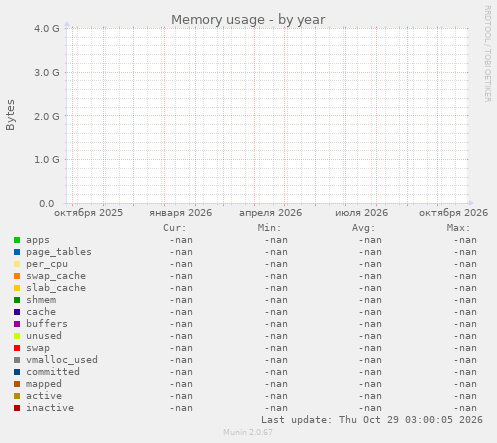The width and height of the screenshot is (497, 443).
Task: Click the Min value in unused row
Action: (x=276, y=336)
